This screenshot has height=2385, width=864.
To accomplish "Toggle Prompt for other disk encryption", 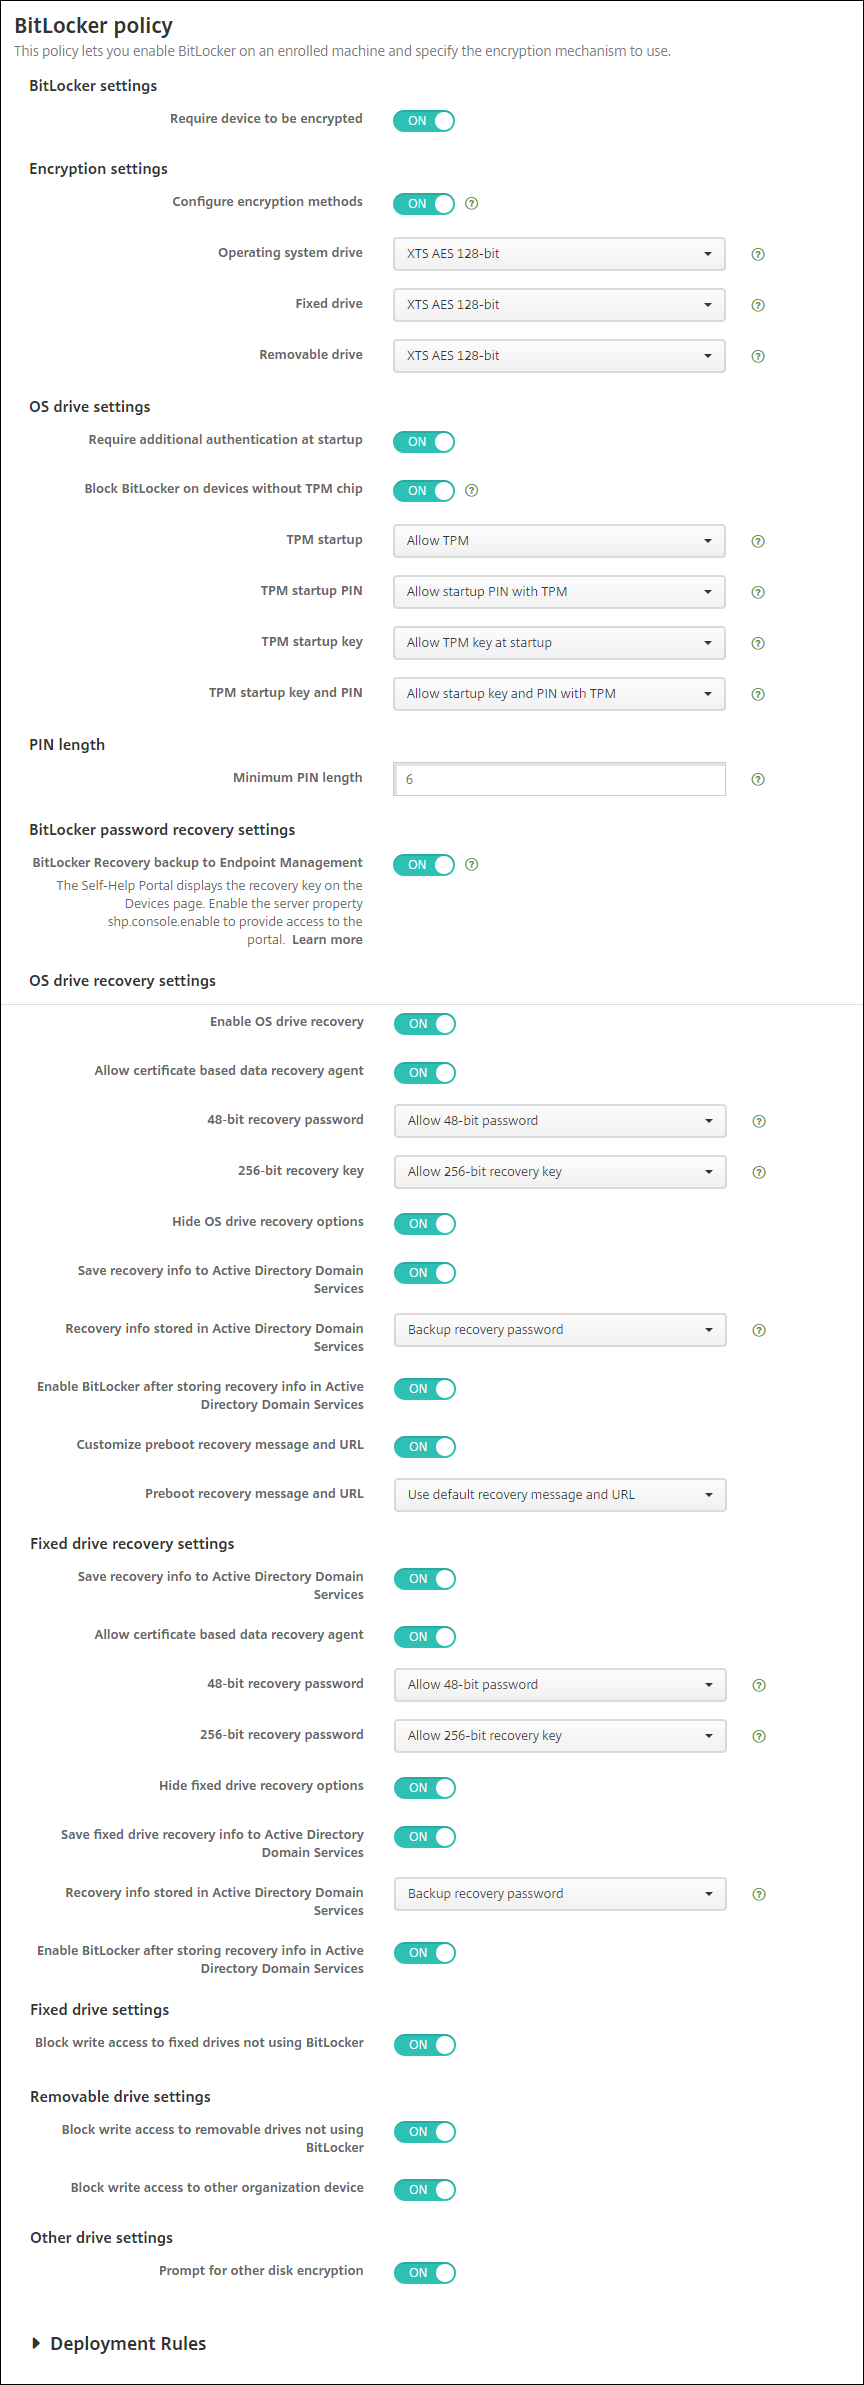I will point(425,2273).
